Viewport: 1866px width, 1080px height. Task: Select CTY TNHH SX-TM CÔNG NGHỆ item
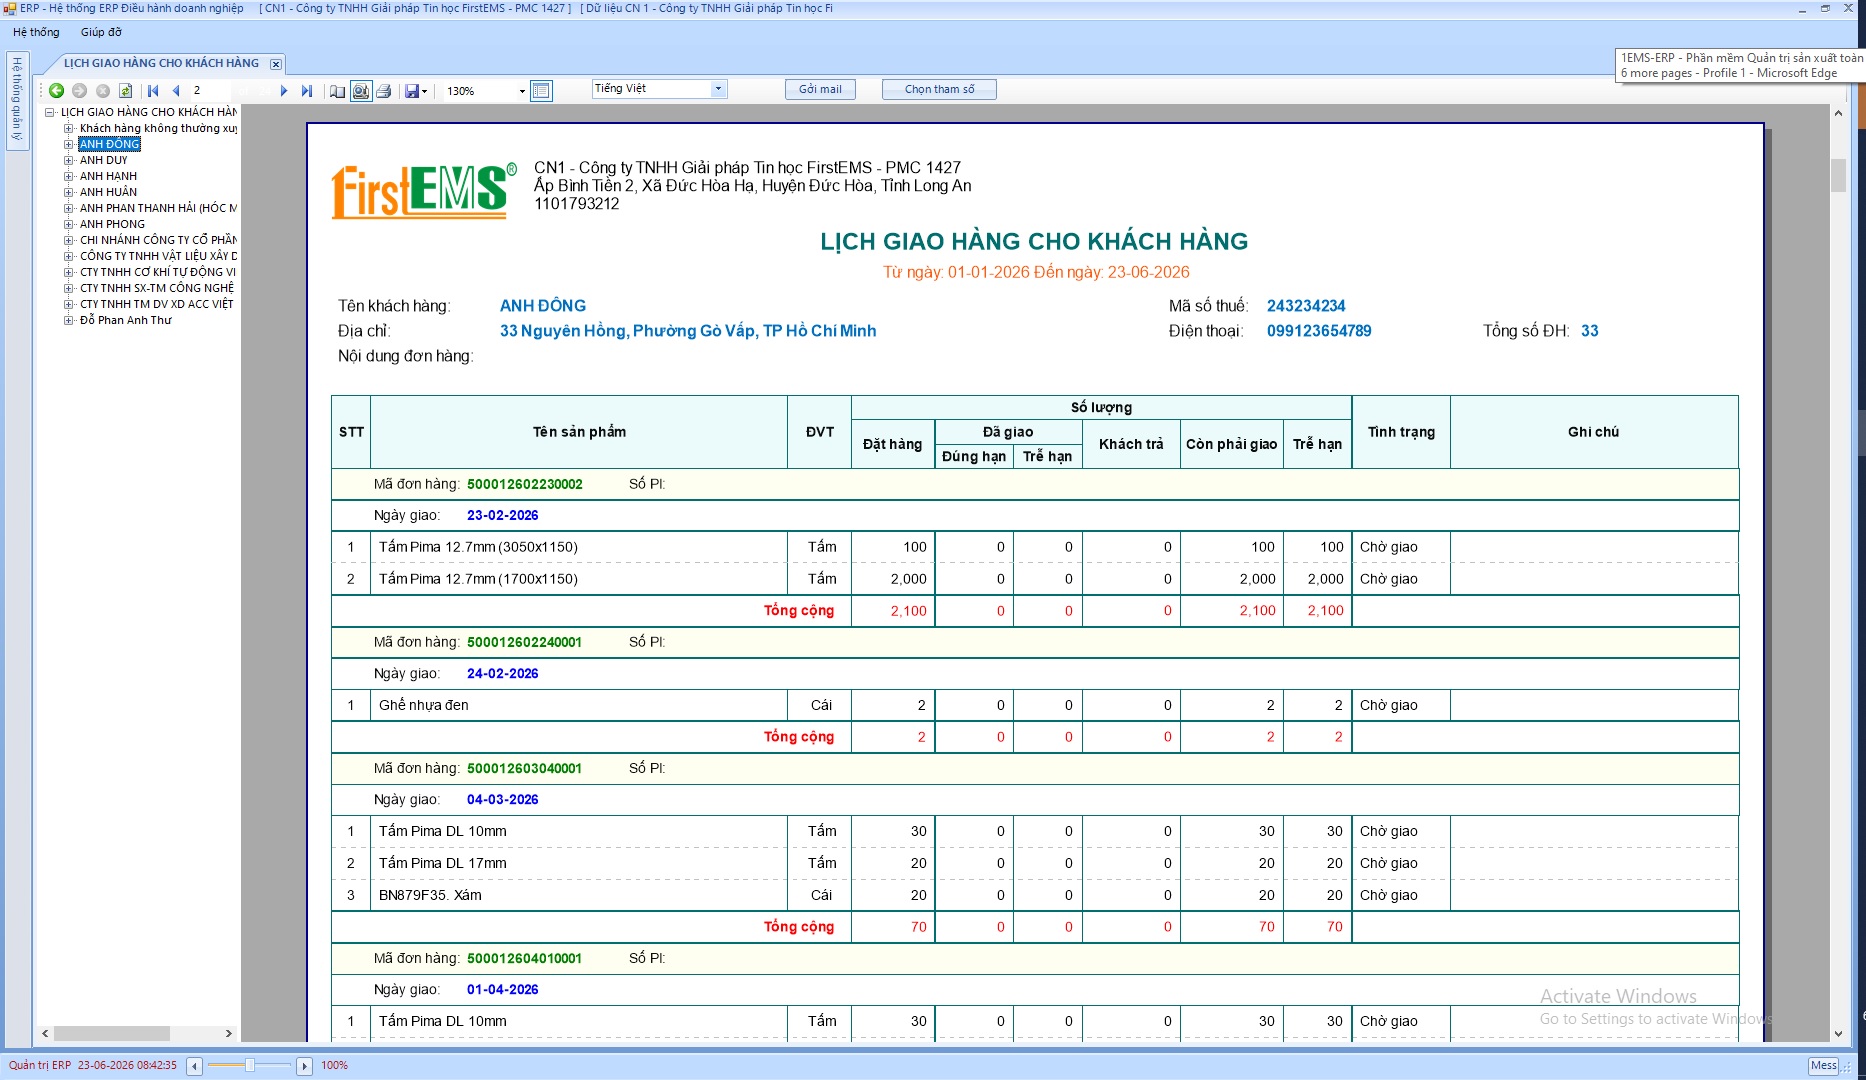coord(157,288)
